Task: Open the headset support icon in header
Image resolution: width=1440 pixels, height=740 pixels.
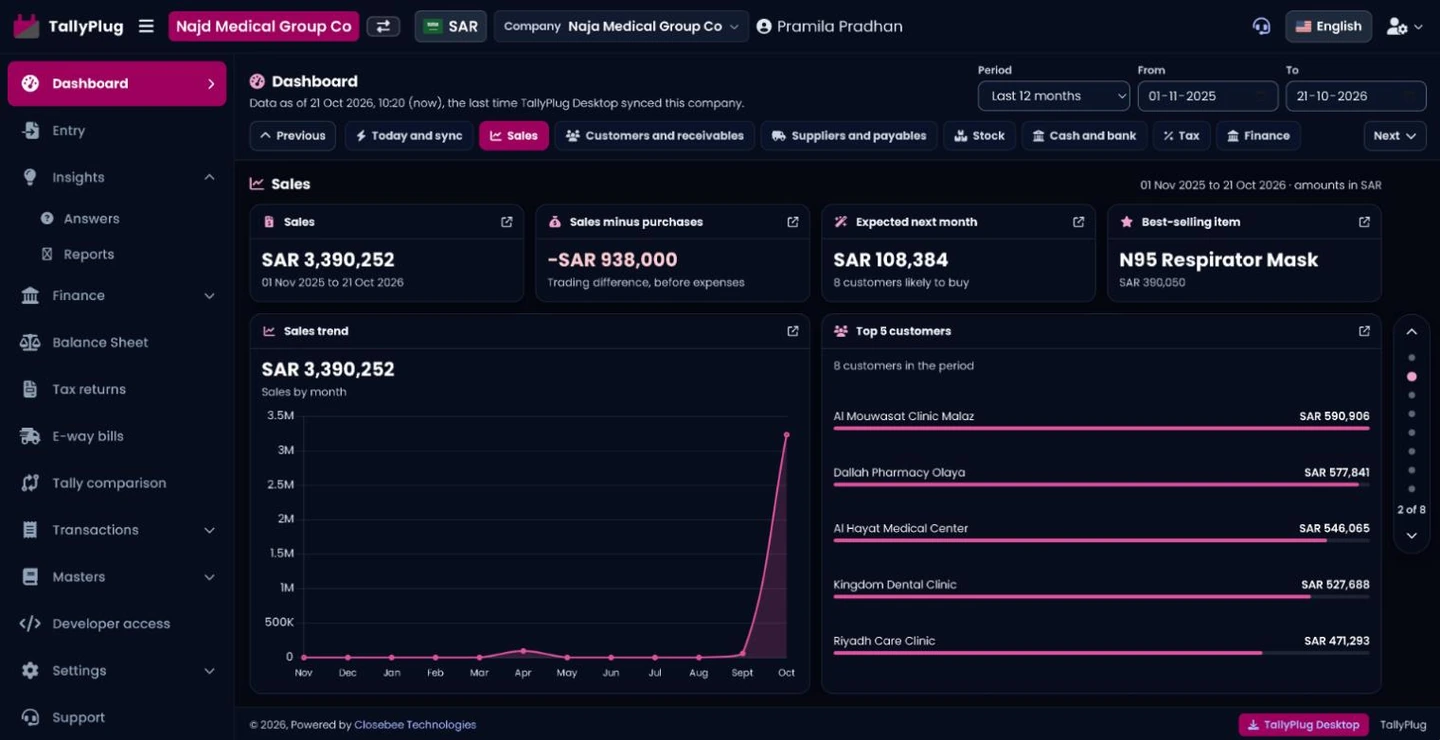Action: coord(1261,26)
